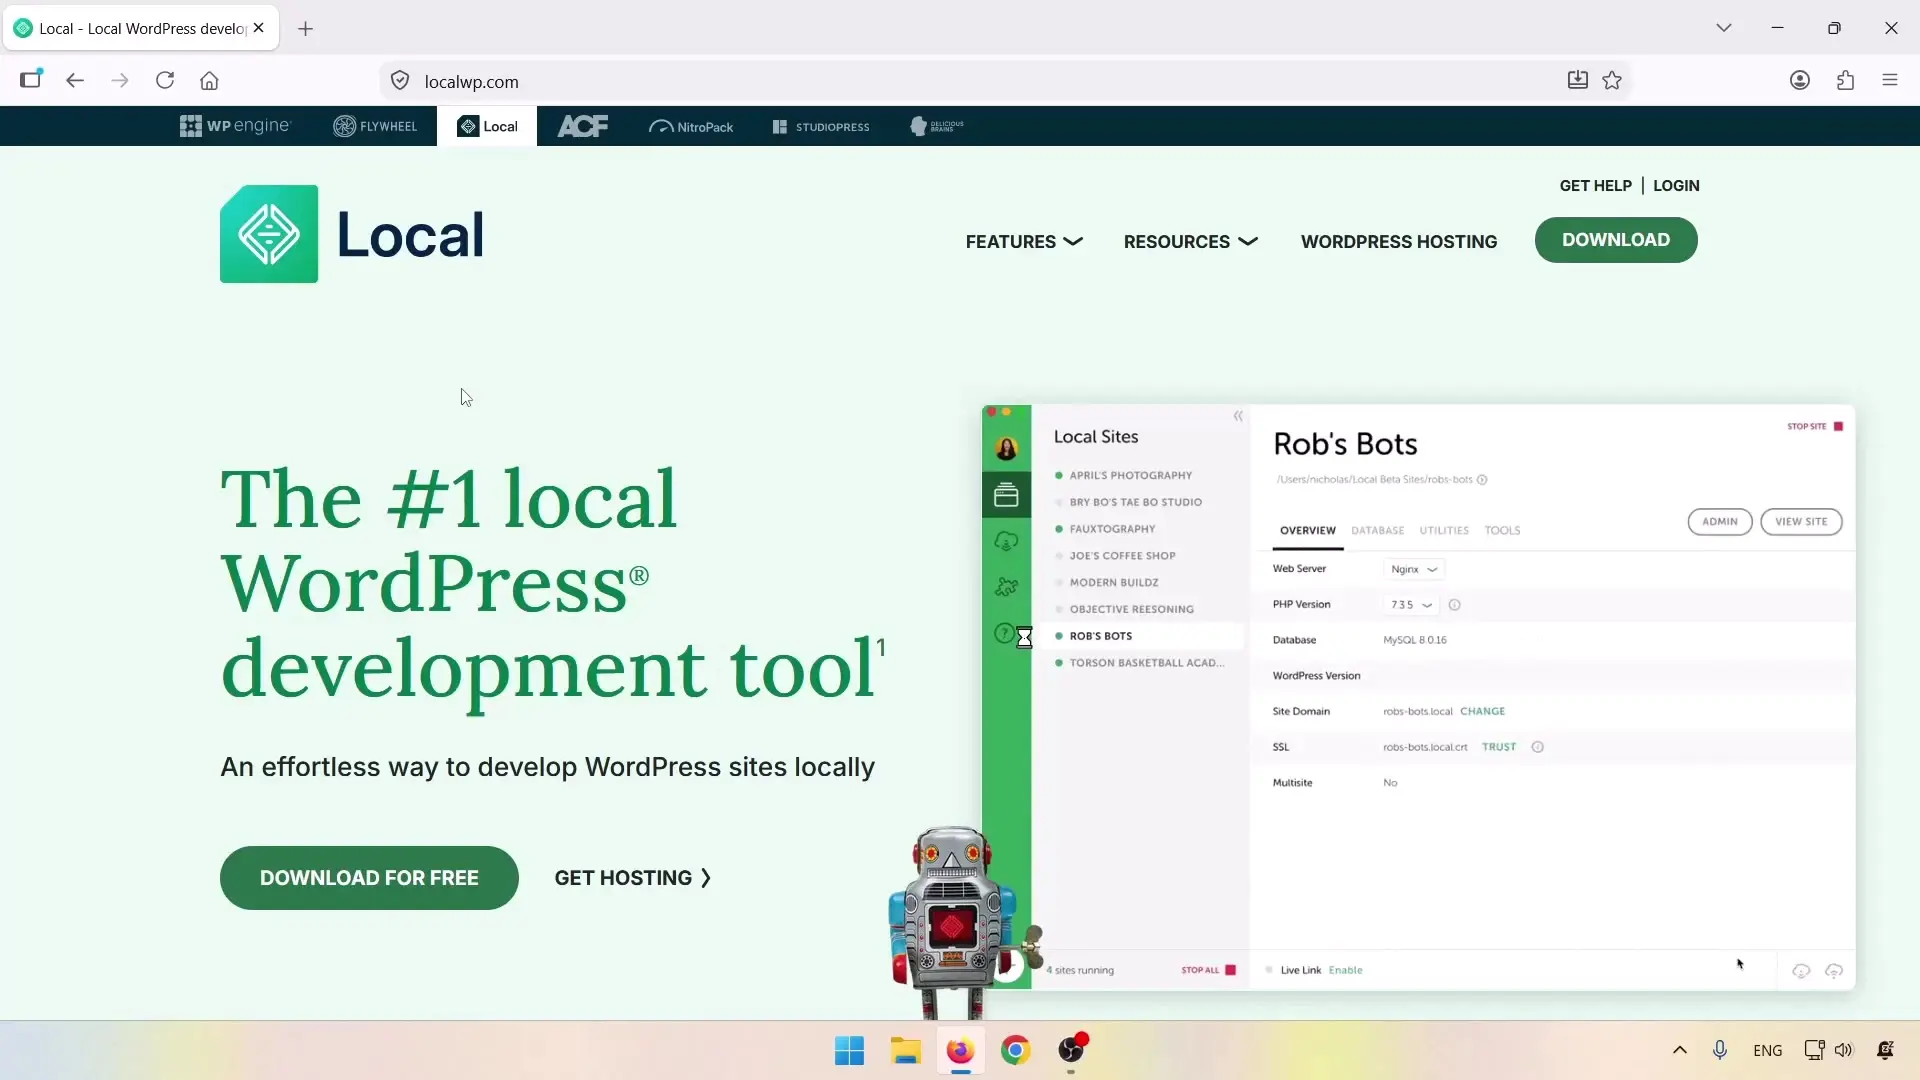
Task: Open the ACF brand link
Action: click(583, 126)
